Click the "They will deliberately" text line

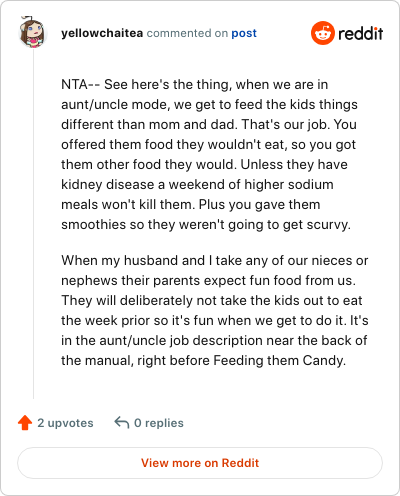pyautogui.click(x=212, y=301)
